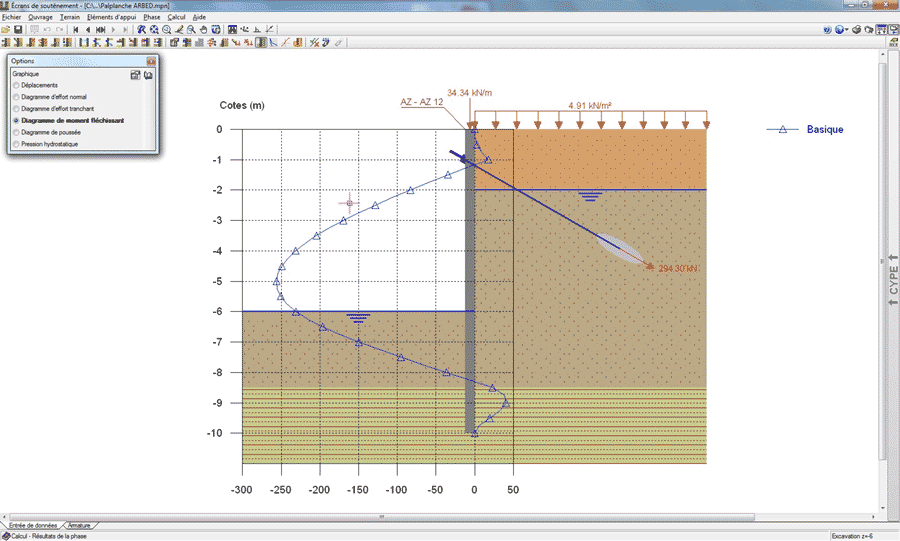Click the first small icon in Graphique header
The width and height of the screenshot is (900, 541).
coord(135,75)
